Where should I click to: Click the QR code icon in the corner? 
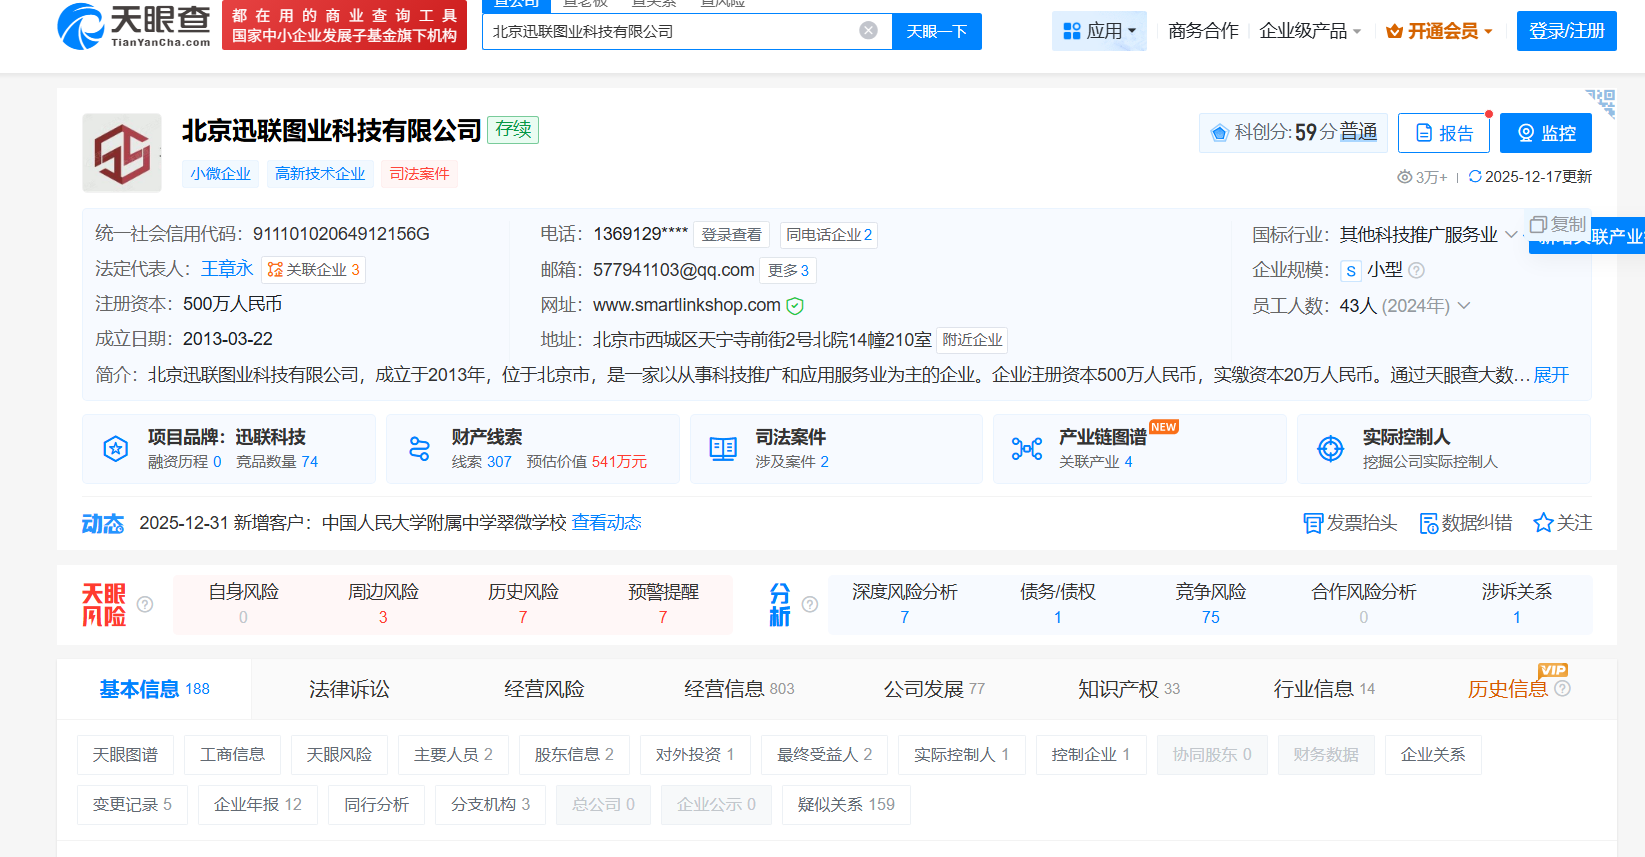tap(1601, 103)
